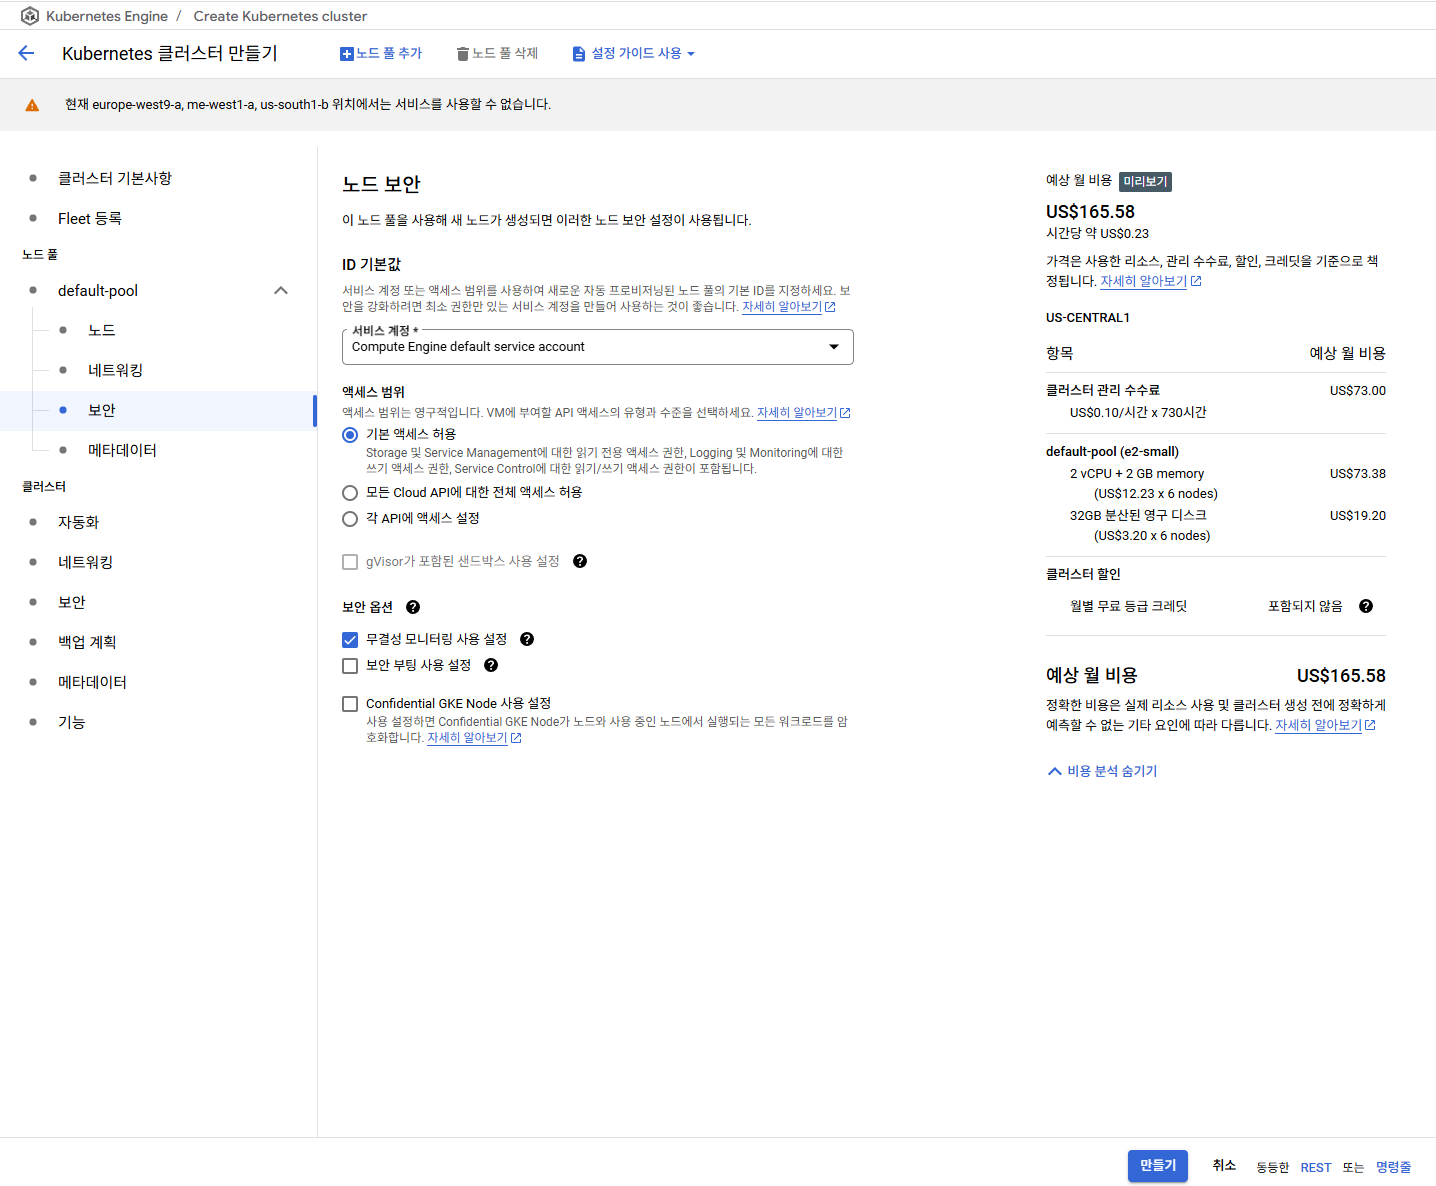Viewport: 1436px width, 1186px height.
Task: Open 노드 under default-pool
Action: click(x=102, y=330)
